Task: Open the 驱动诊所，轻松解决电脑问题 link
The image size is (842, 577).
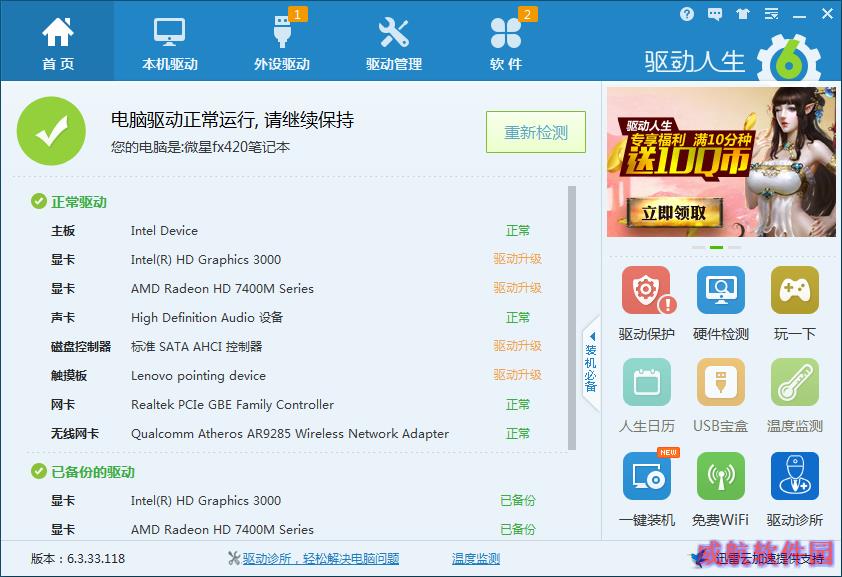Action: coord(320,559)
